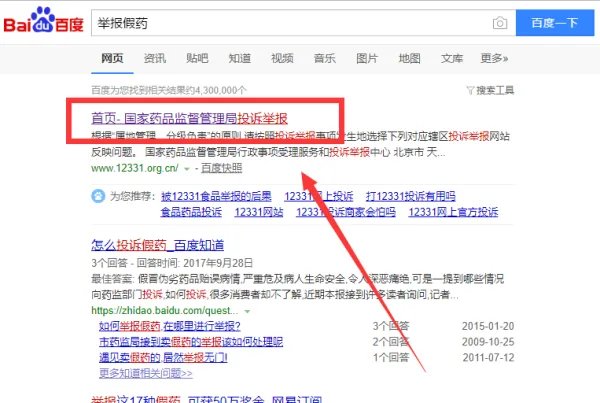Switch to the 资讯 tab
Screen dimensions: 600x403
155,58
